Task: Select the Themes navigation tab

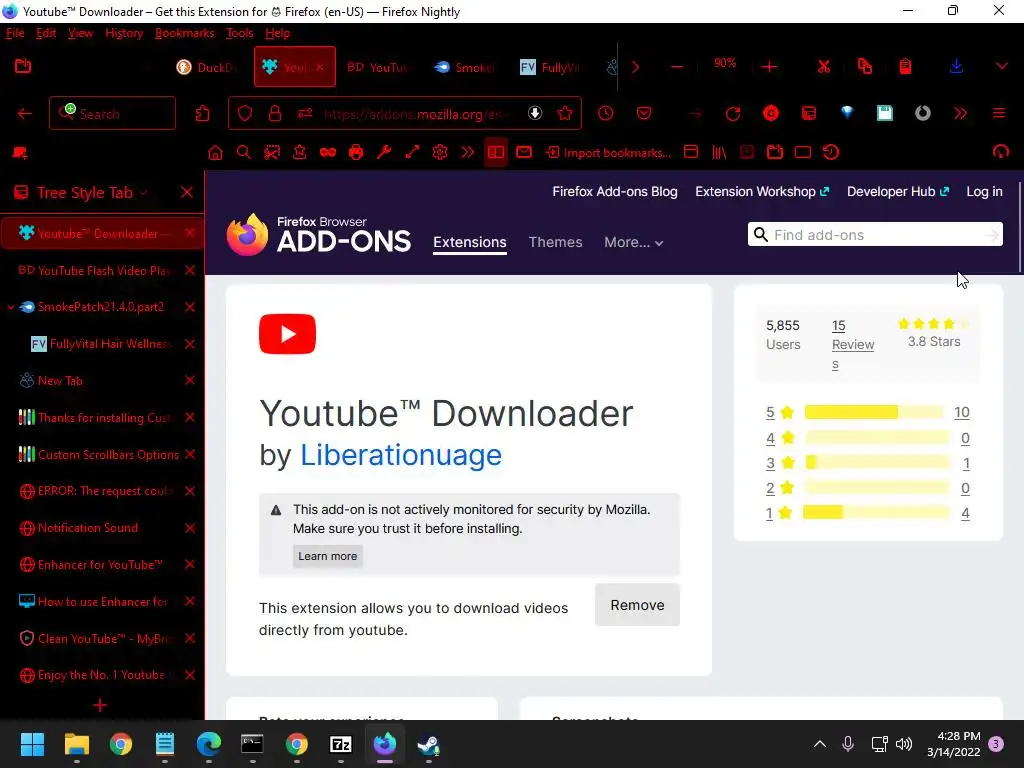Action: pyautogui.click(x=555, y=242)
